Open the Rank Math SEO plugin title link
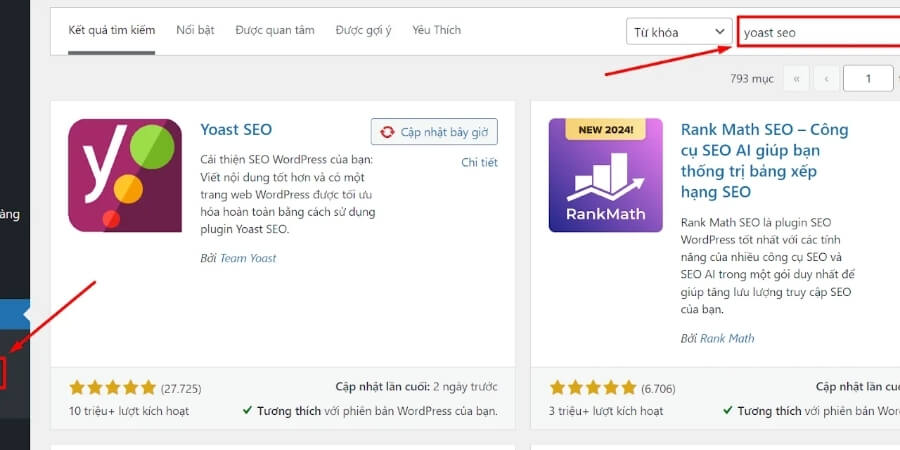Image resolution: width=900 pixels, height=450 pixels. [x=765, y=161]
